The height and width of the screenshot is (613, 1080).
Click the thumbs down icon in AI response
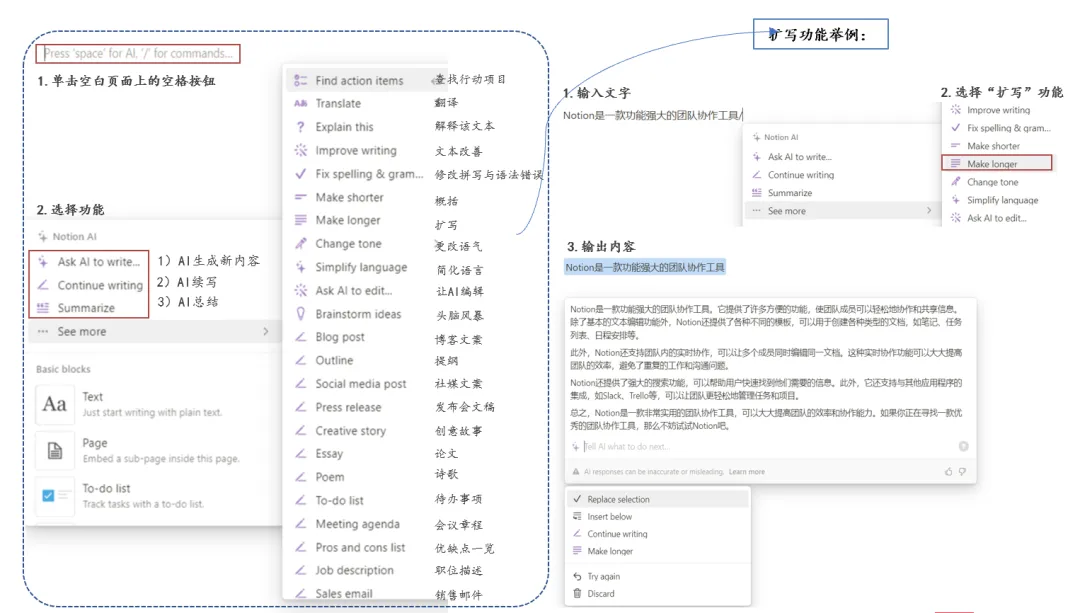(x=962, y=472)
